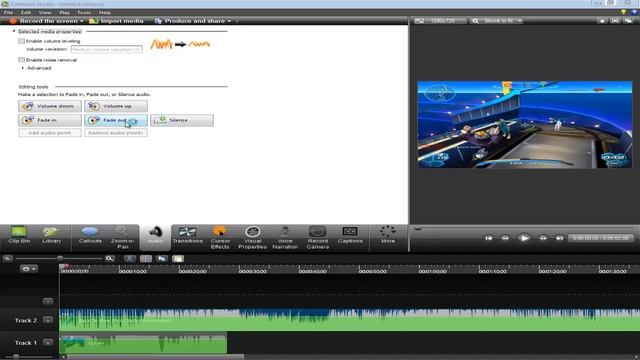Image resolution: width=640 pixels, height=360 pixels.
Task: Open Cursor Effects
Action: pyautogui.click(x=220, y=237)
